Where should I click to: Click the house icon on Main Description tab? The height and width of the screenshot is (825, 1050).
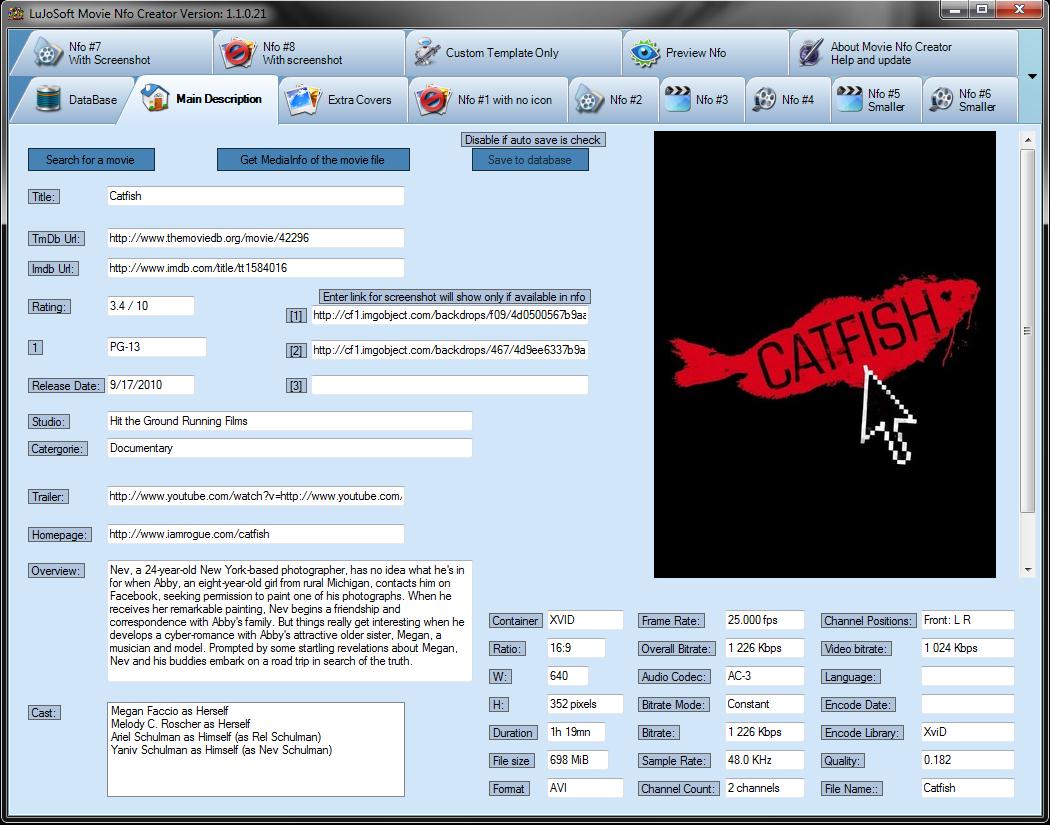click(x=155, y=98)
